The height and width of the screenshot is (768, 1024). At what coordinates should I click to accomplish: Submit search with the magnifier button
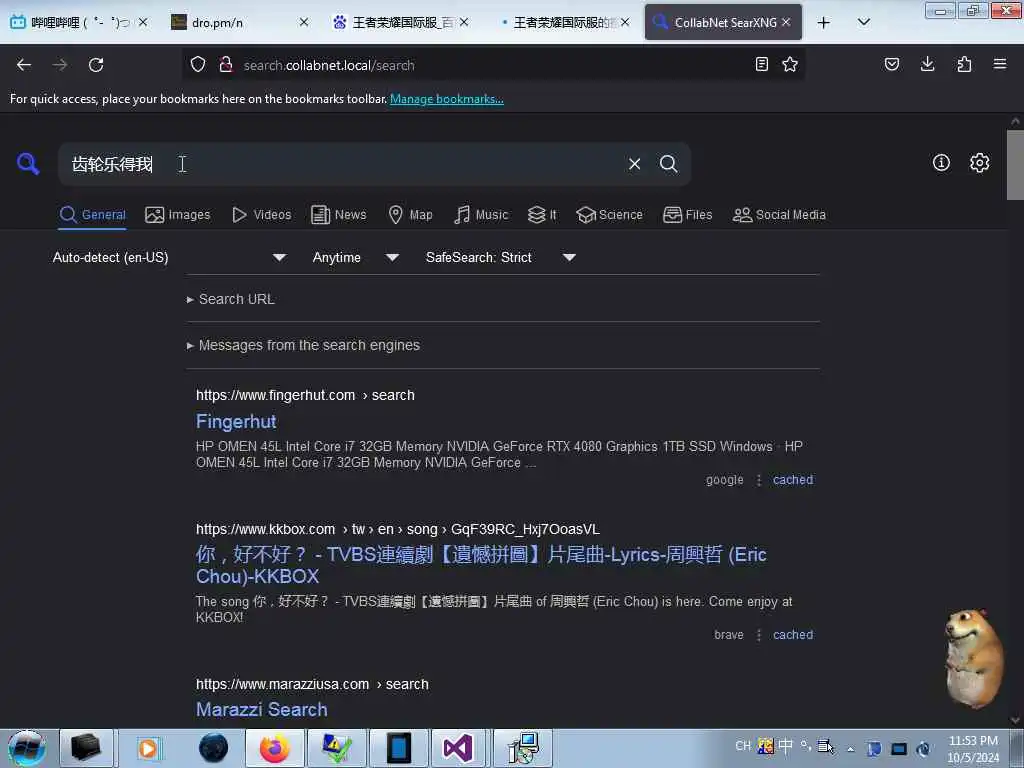pyautogui.click(x=669, y=164)
